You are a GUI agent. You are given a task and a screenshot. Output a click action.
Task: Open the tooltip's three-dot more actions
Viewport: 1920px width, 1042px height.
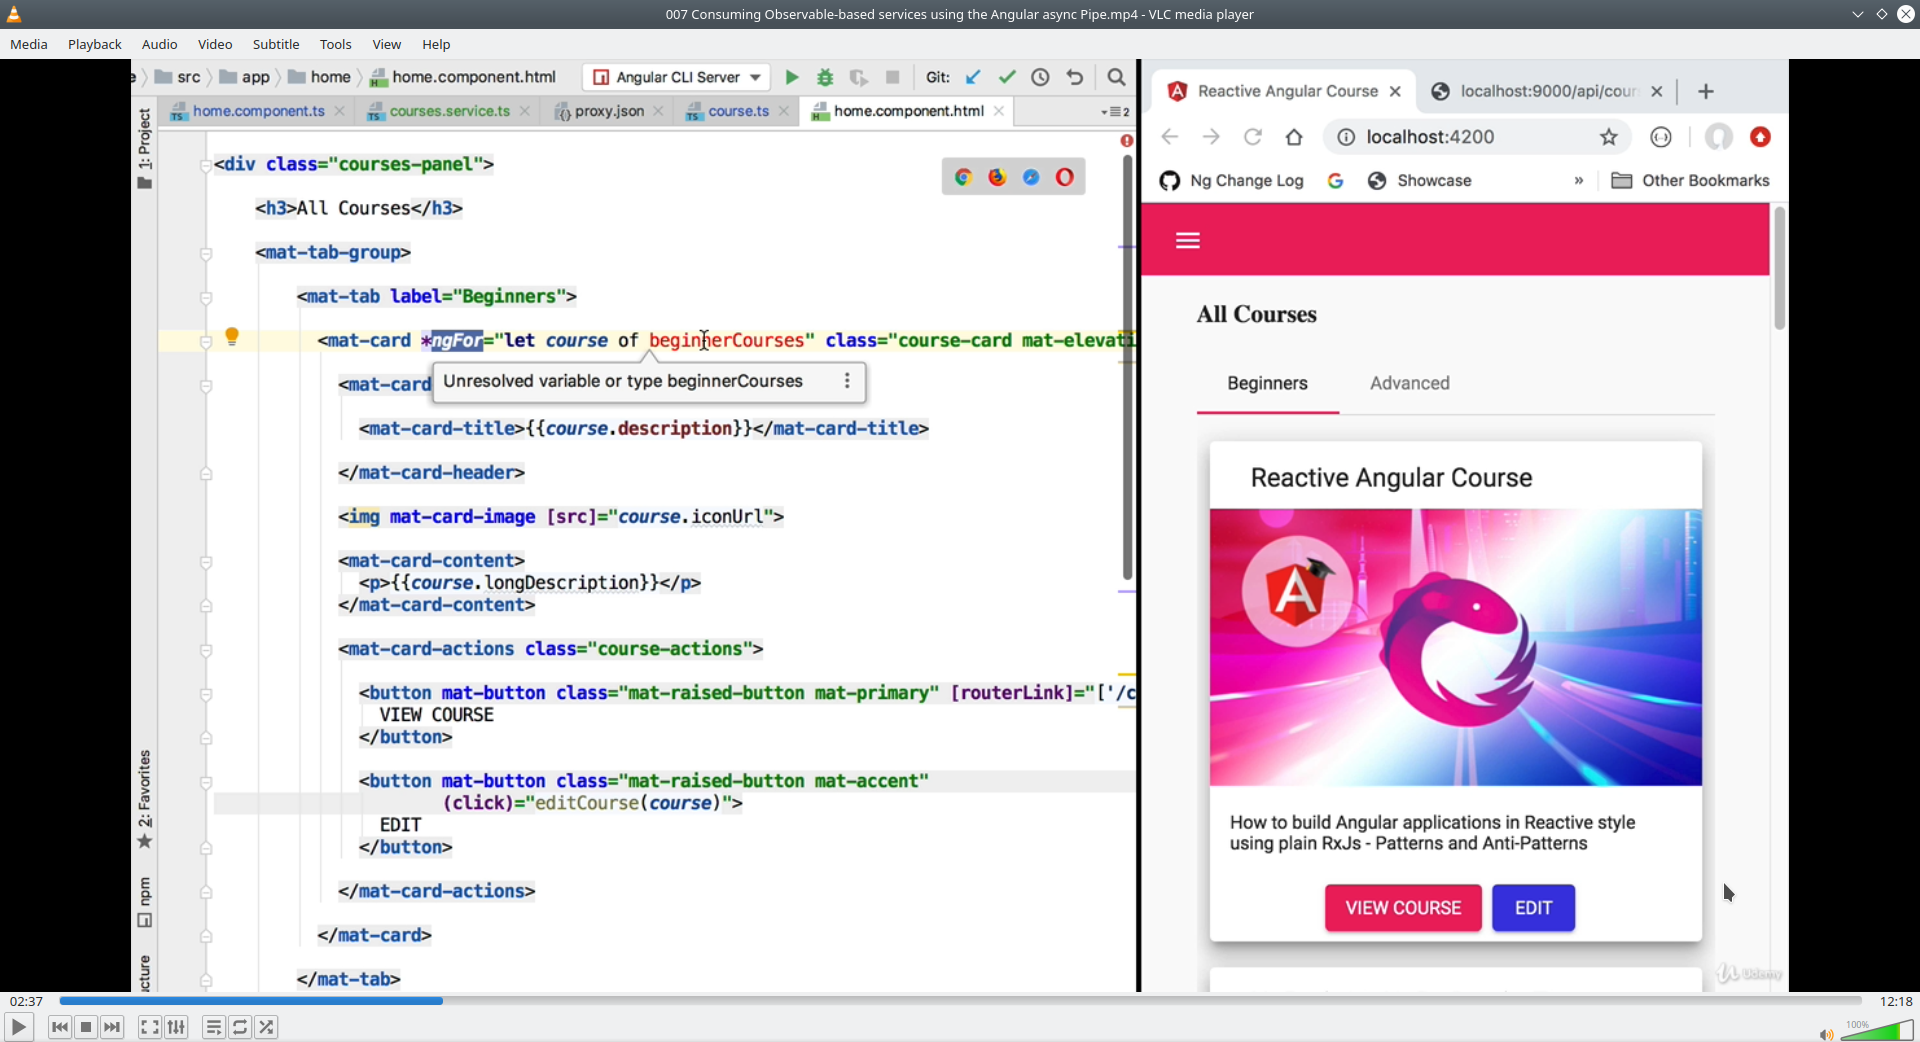(x=847, y=381)
